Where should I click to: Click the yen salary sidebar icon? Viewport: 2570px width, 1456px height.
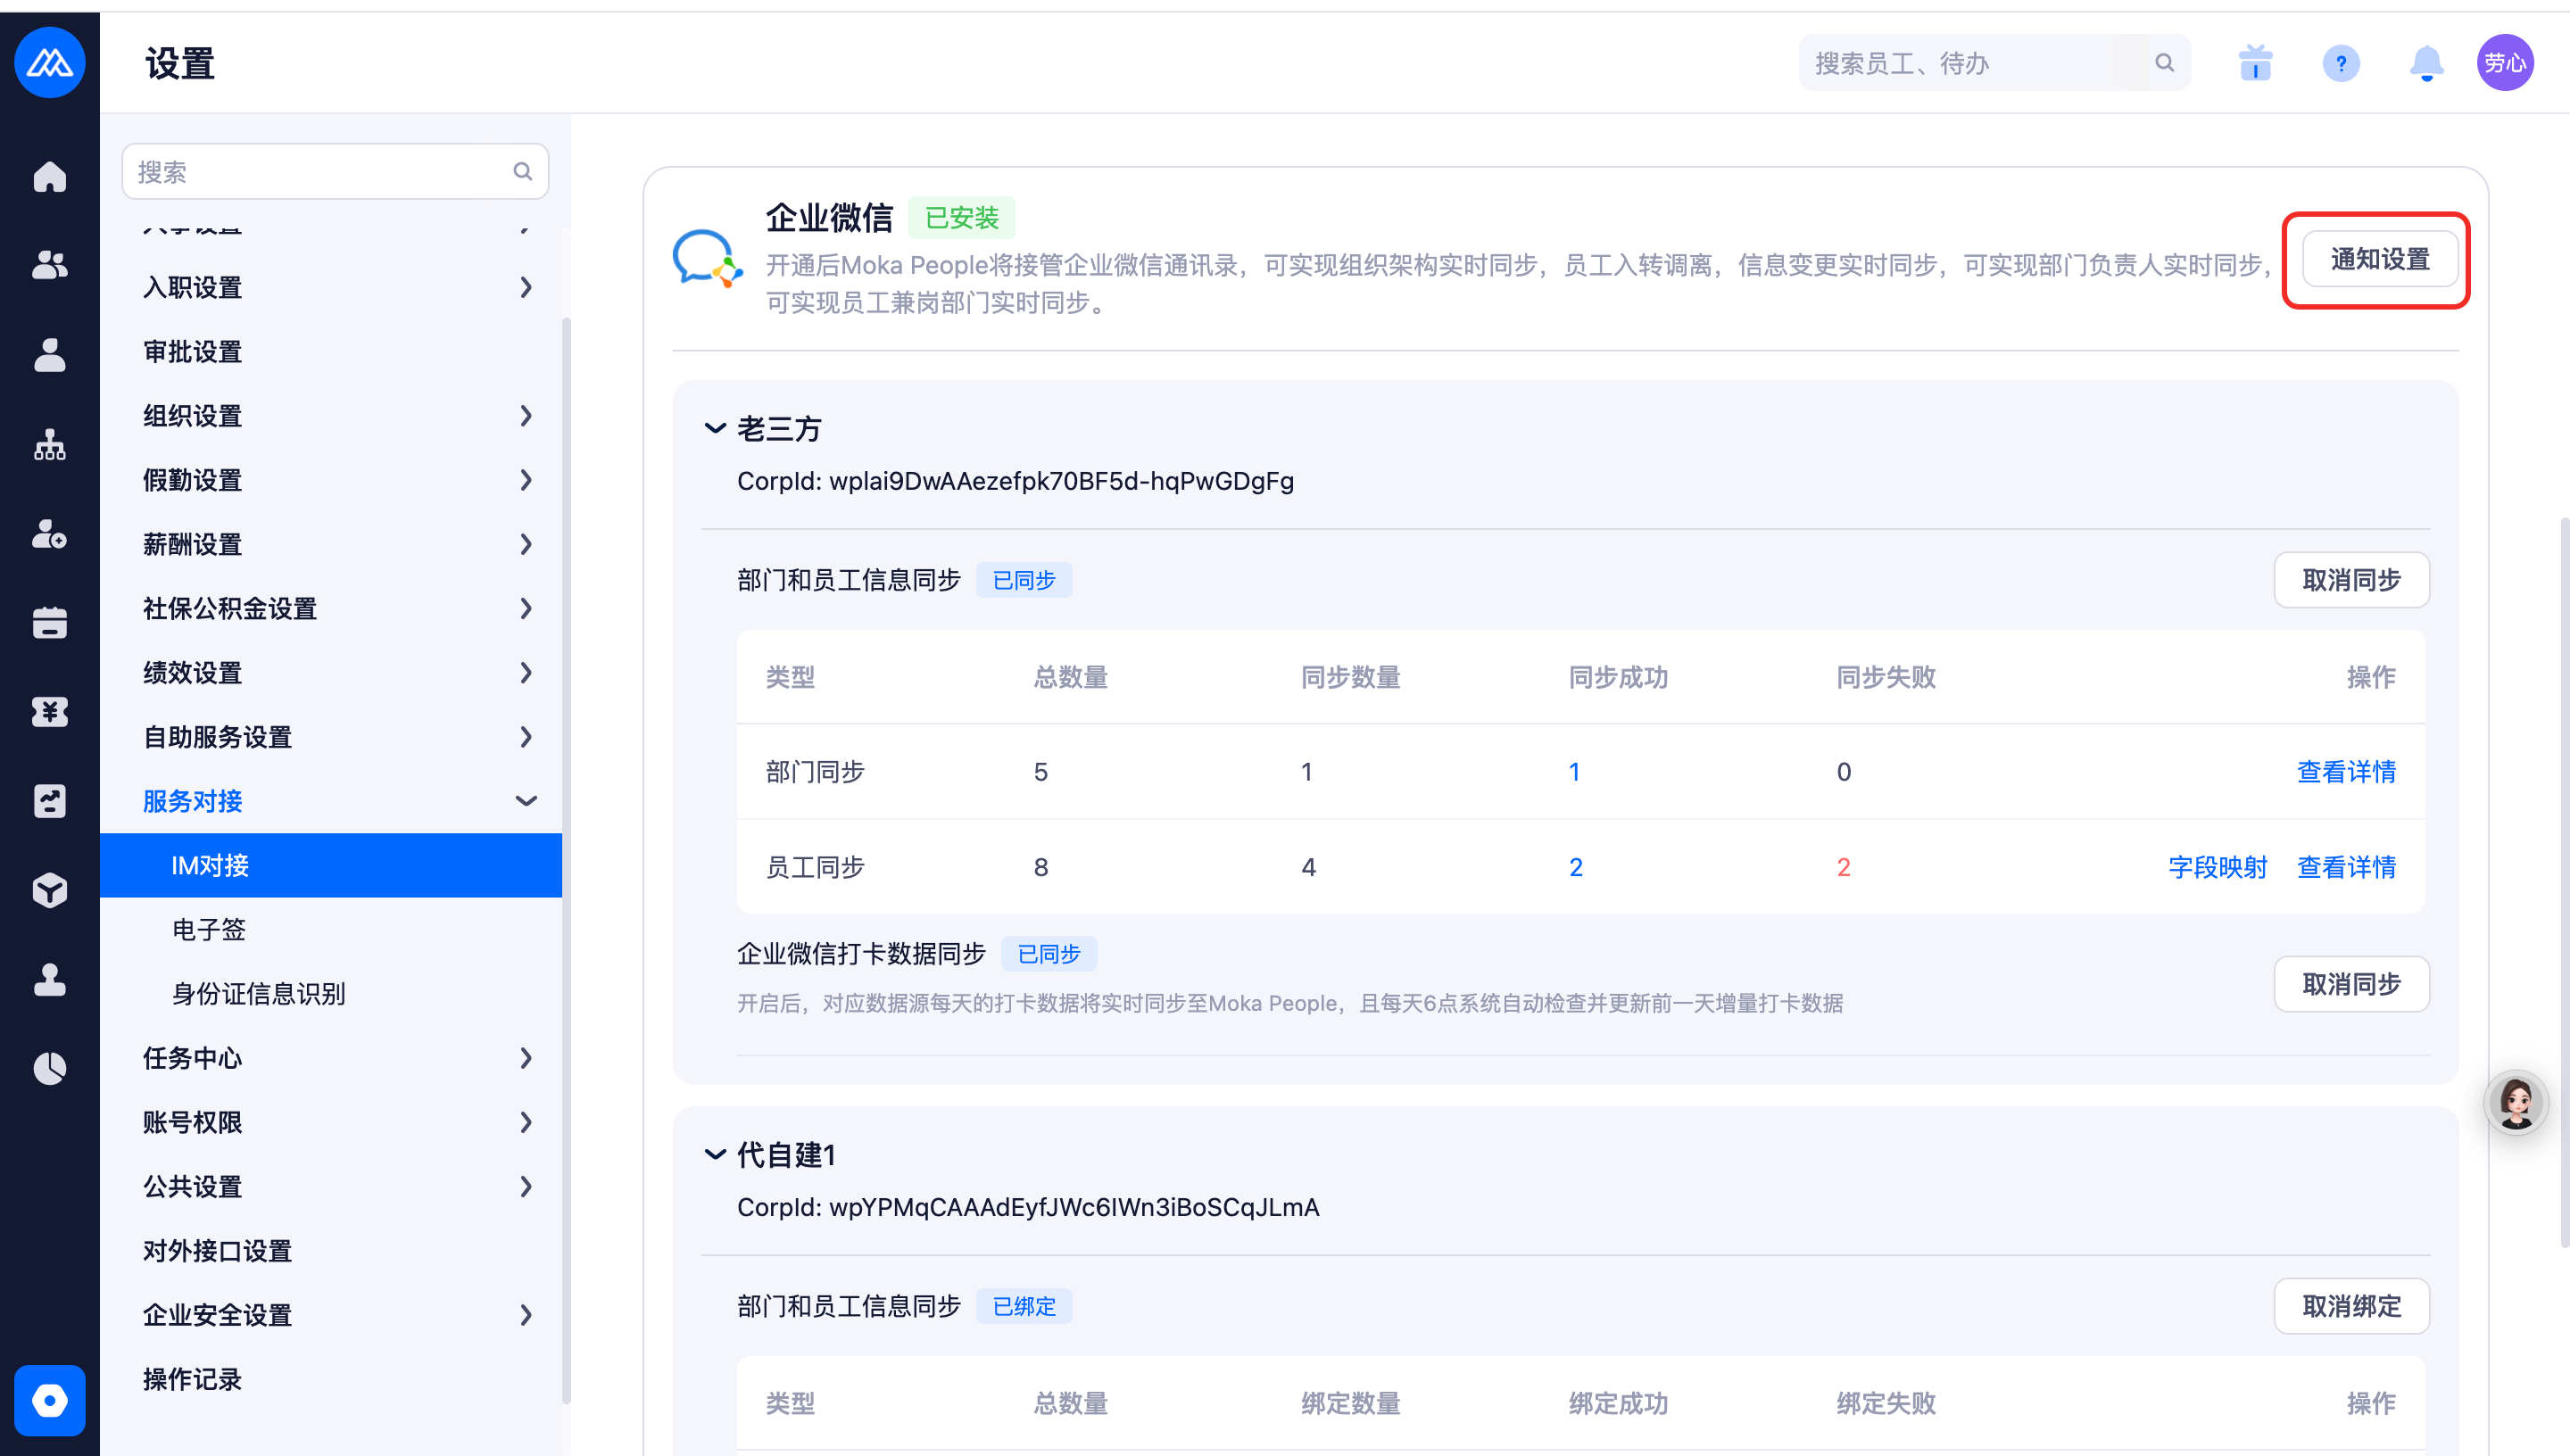tap(49, 712)
